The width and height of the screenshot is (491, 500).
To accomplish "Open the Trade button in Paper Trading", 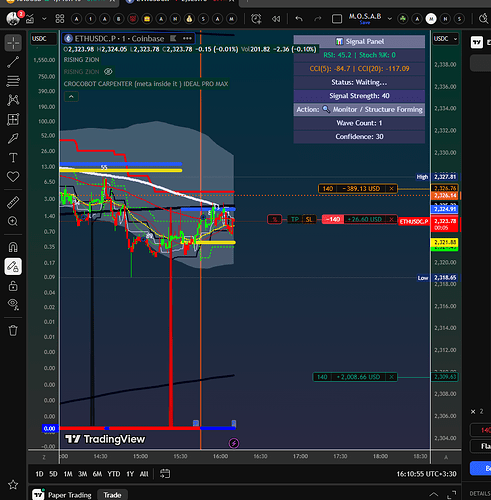I will click(112, 495).
